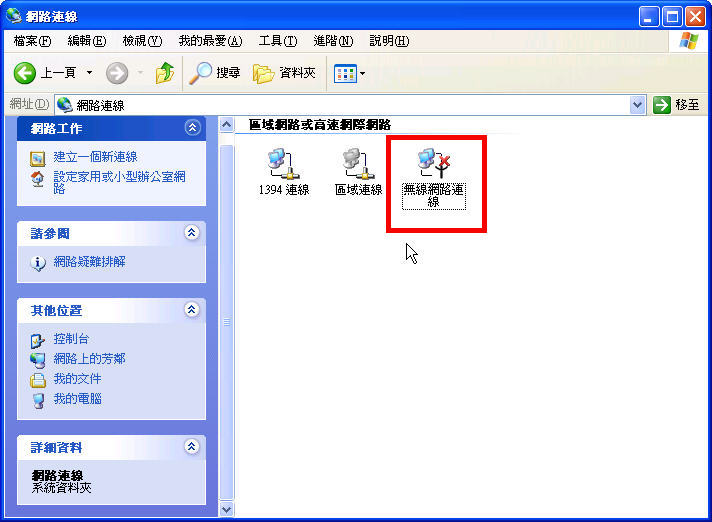Click the up-one-level folder icon
Viewport: 712px width, 522px height.
point(164,73)
